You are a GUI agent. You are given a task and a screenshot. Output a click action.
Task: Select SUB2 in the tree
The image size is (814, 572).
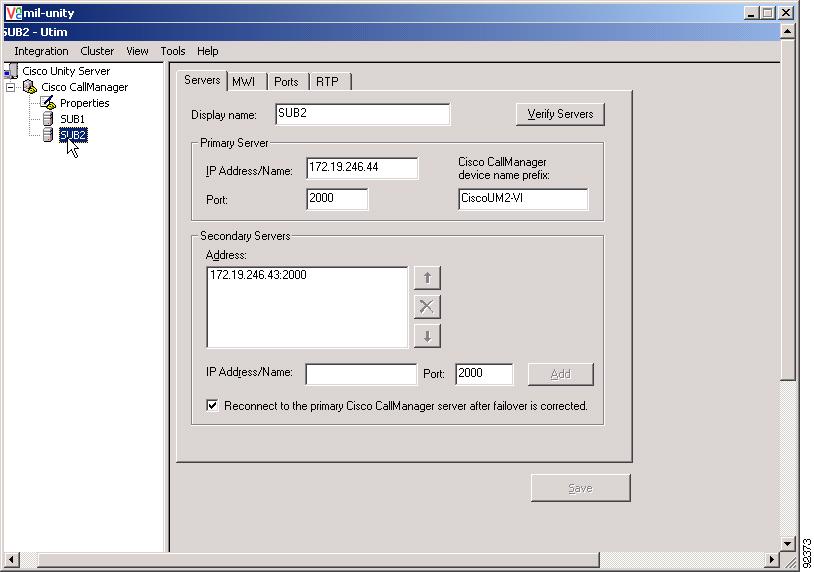(x=73, y=135)
